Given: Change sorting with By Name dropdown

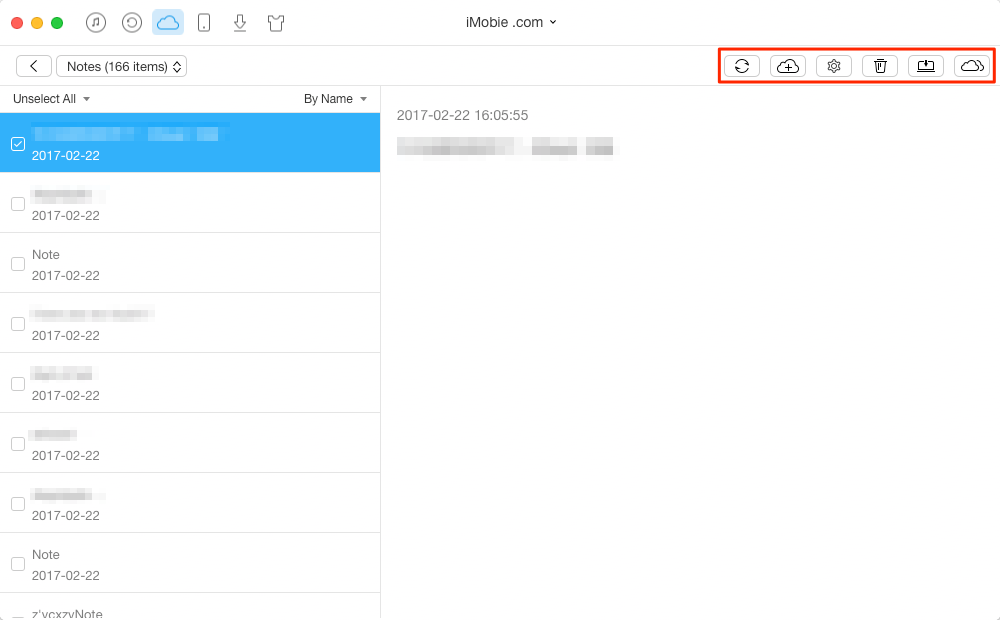Looking at the screenshot, I should pyautogui.click(x=335, y=99).
